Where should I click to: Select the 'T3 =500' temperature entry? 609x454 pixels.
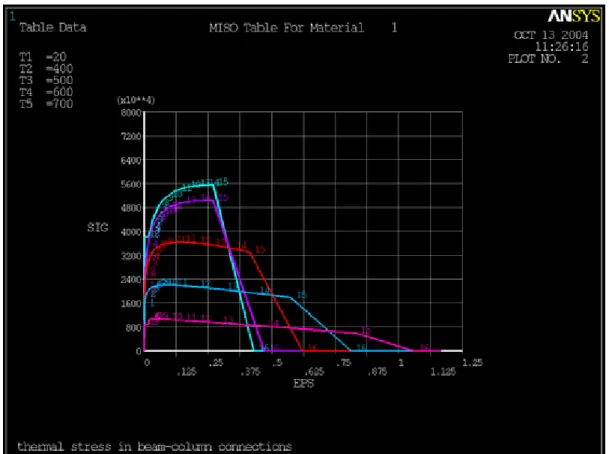coord(46,80)
